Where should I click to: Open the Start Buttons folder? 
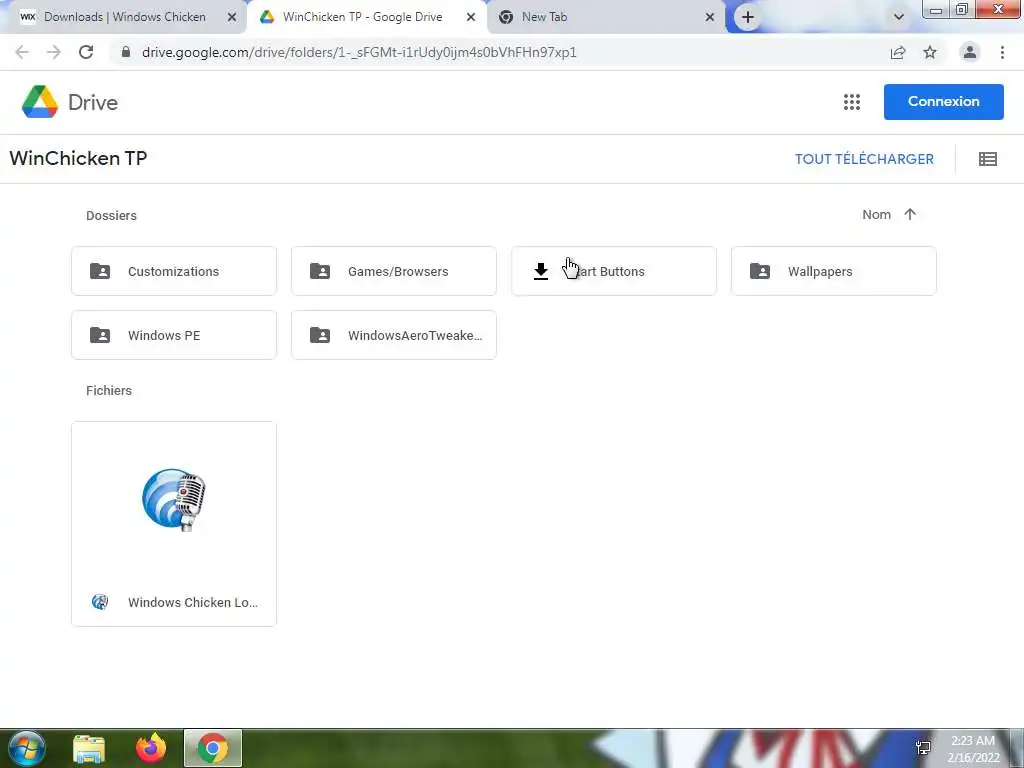pos(614,271)
